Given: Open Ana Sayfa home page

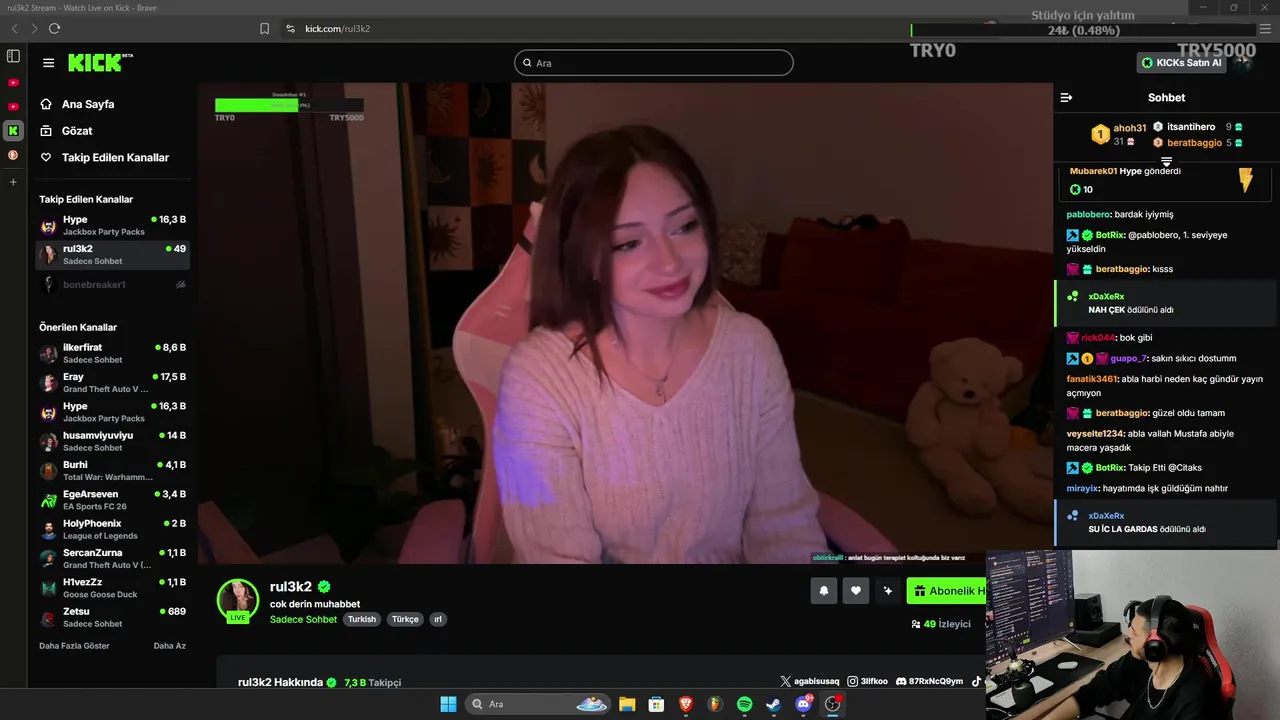Looking at the screenshot, I should point(77,104).
